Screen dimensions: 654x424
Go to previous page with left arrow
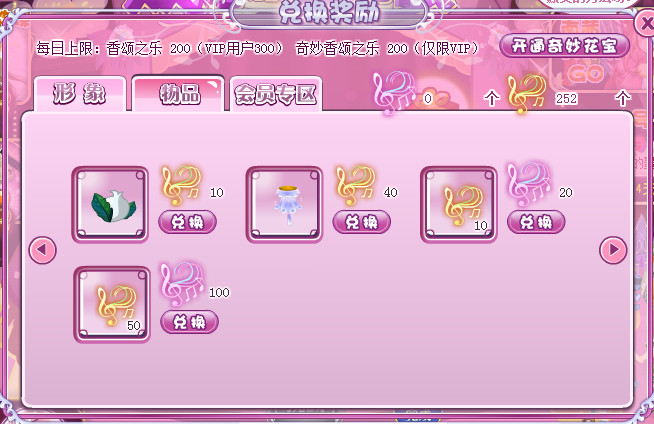pos(43,250)
